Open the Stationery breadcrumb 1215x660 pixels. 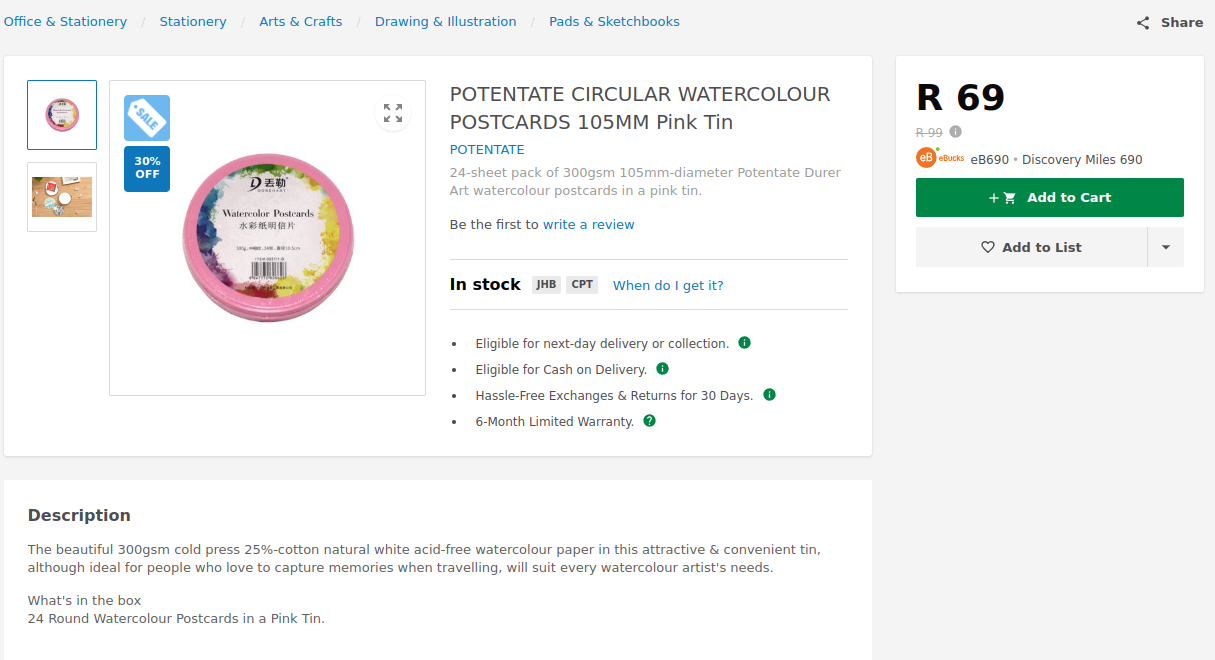click(193, 22)
